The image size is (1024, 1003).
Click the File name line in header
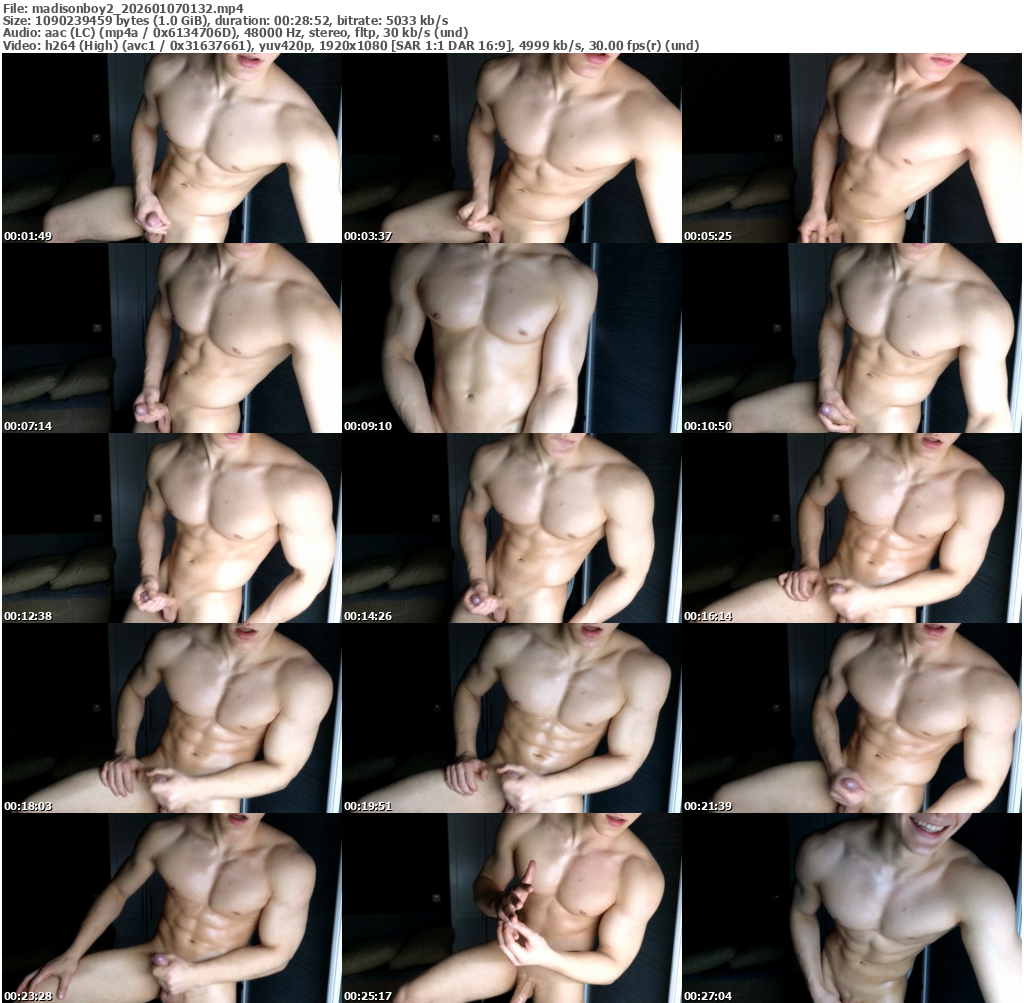123,8
